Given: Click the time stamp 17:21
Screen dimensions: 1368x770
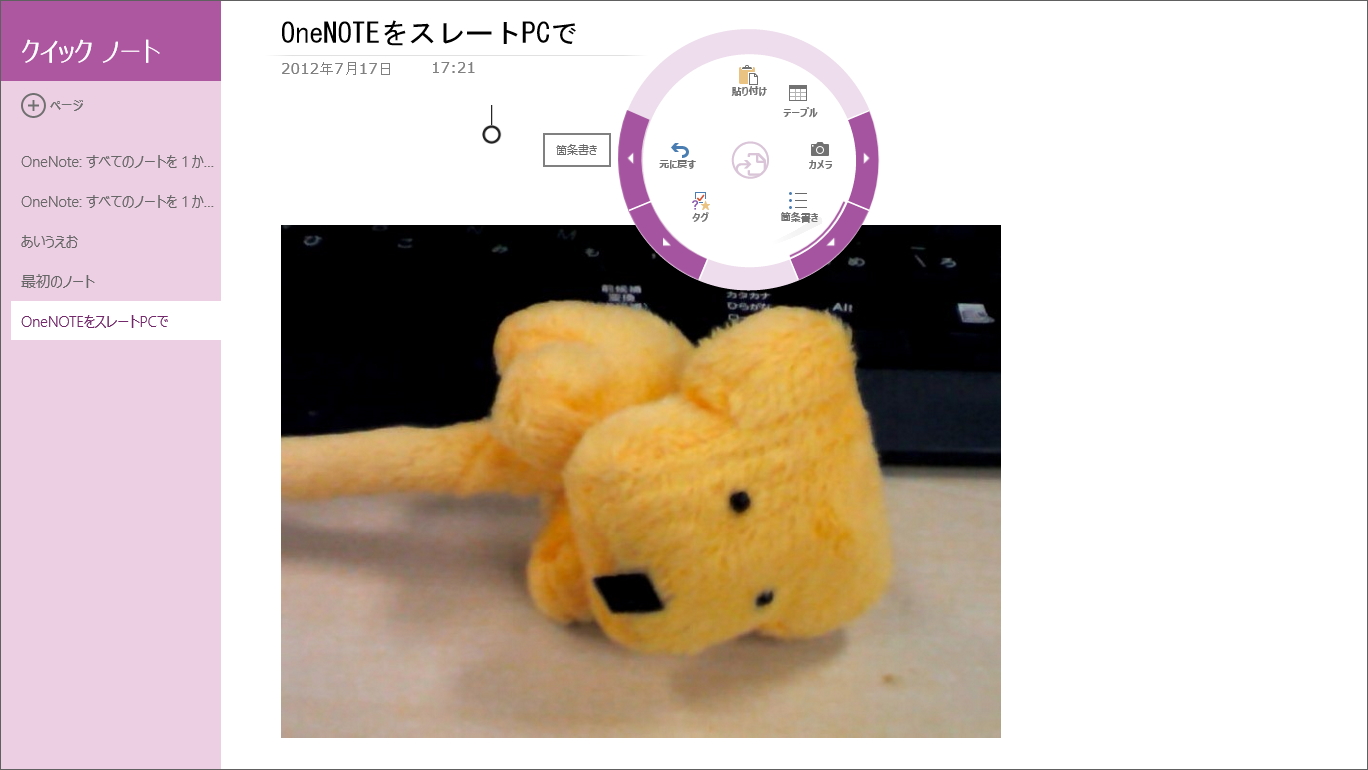Looking at the screenshot, I should 453,68.
